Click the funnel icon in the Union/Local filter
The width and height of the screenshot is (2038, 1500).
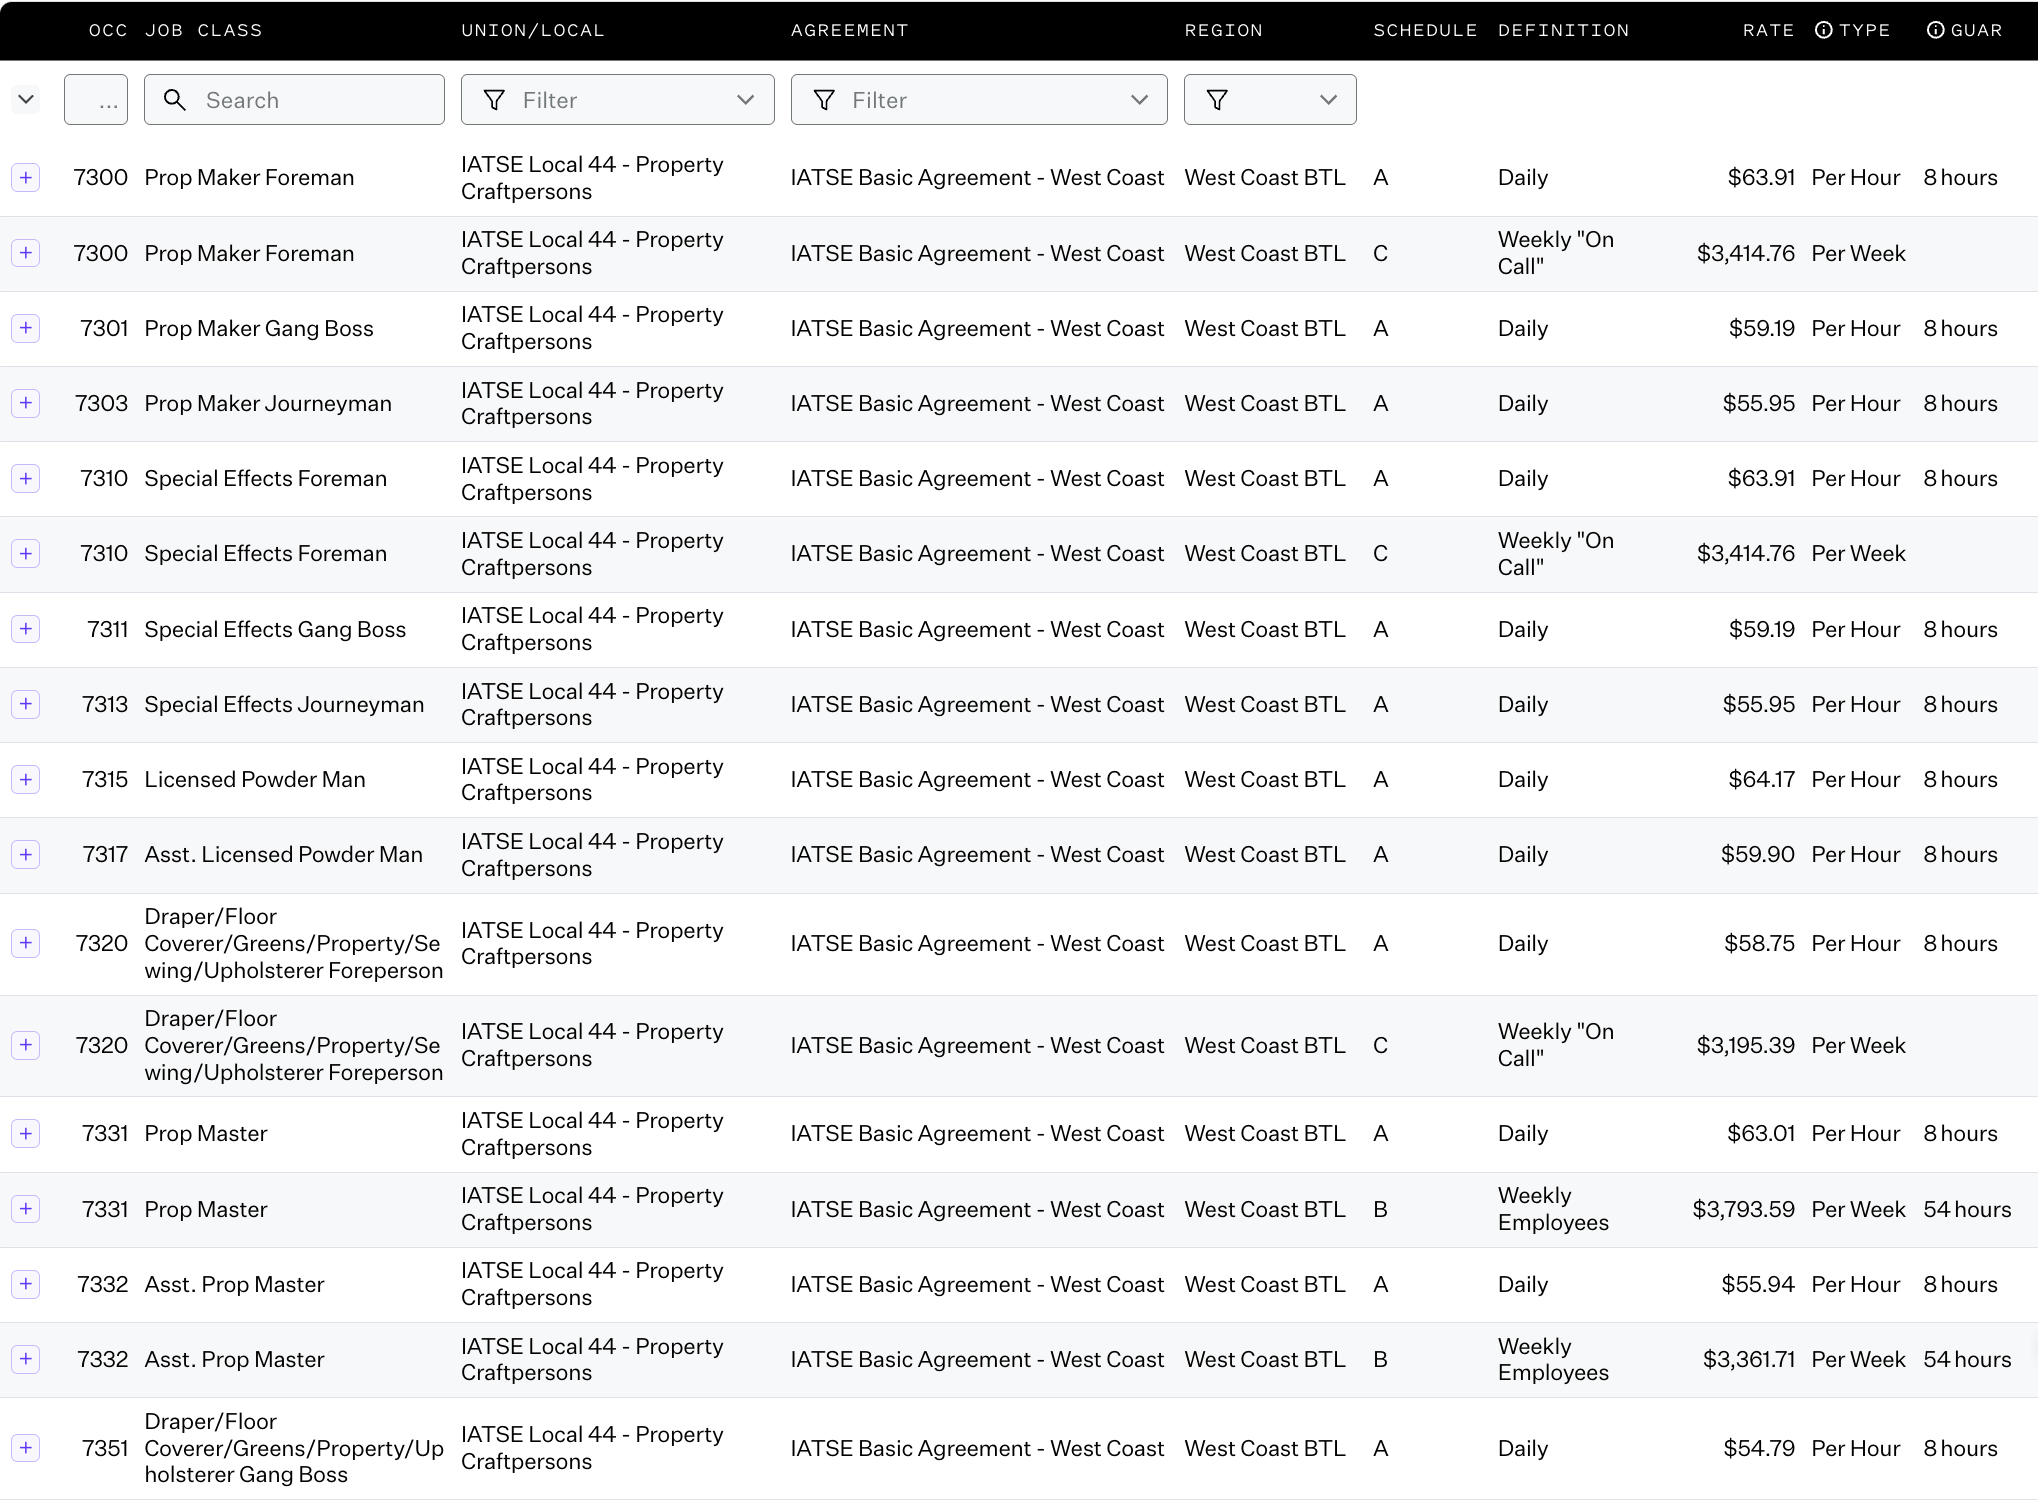494,100
